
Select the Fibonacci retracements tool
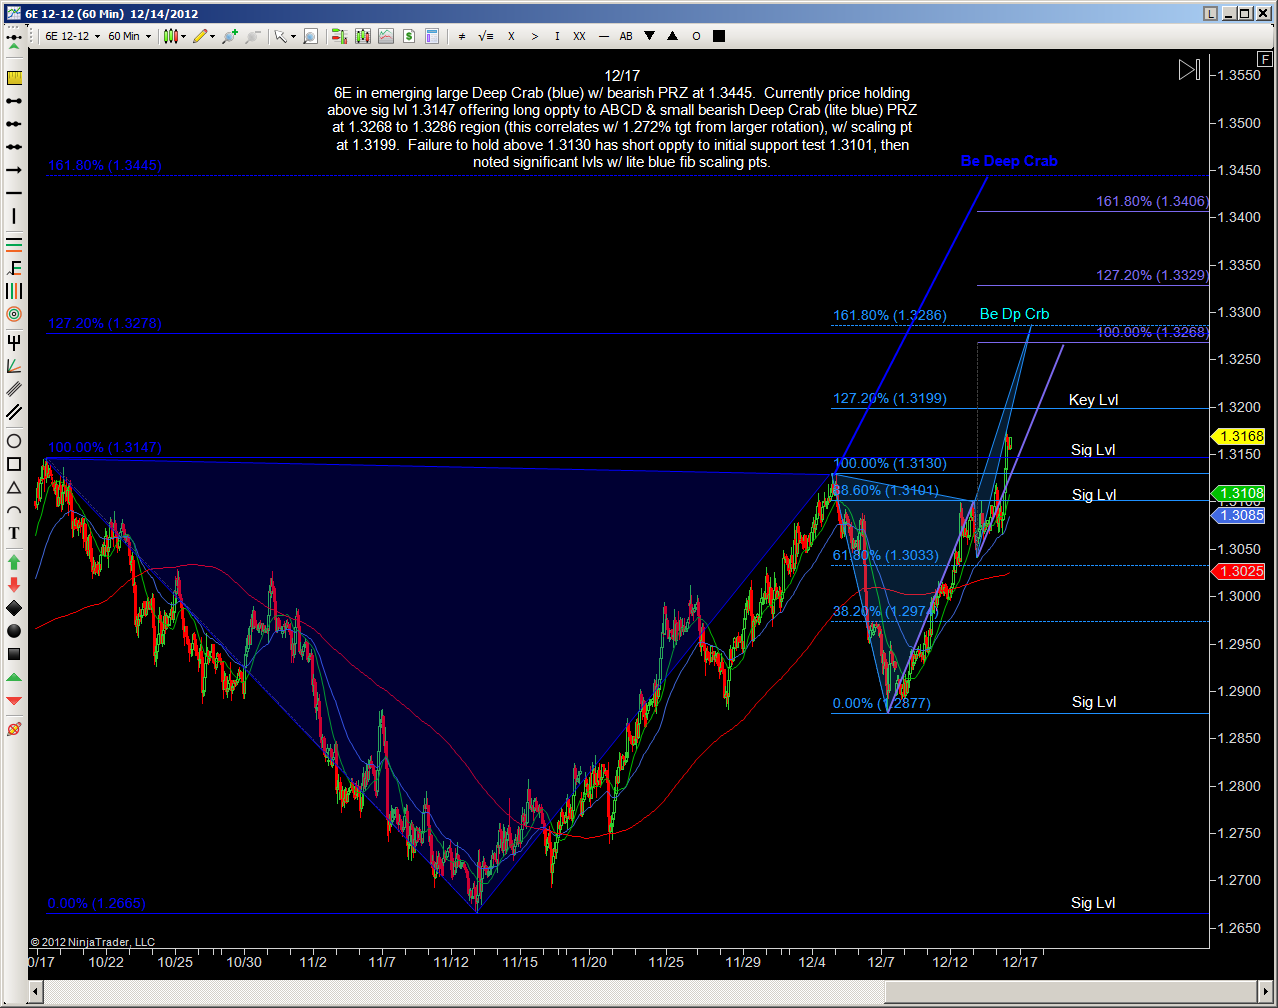(x=14, y=244)
